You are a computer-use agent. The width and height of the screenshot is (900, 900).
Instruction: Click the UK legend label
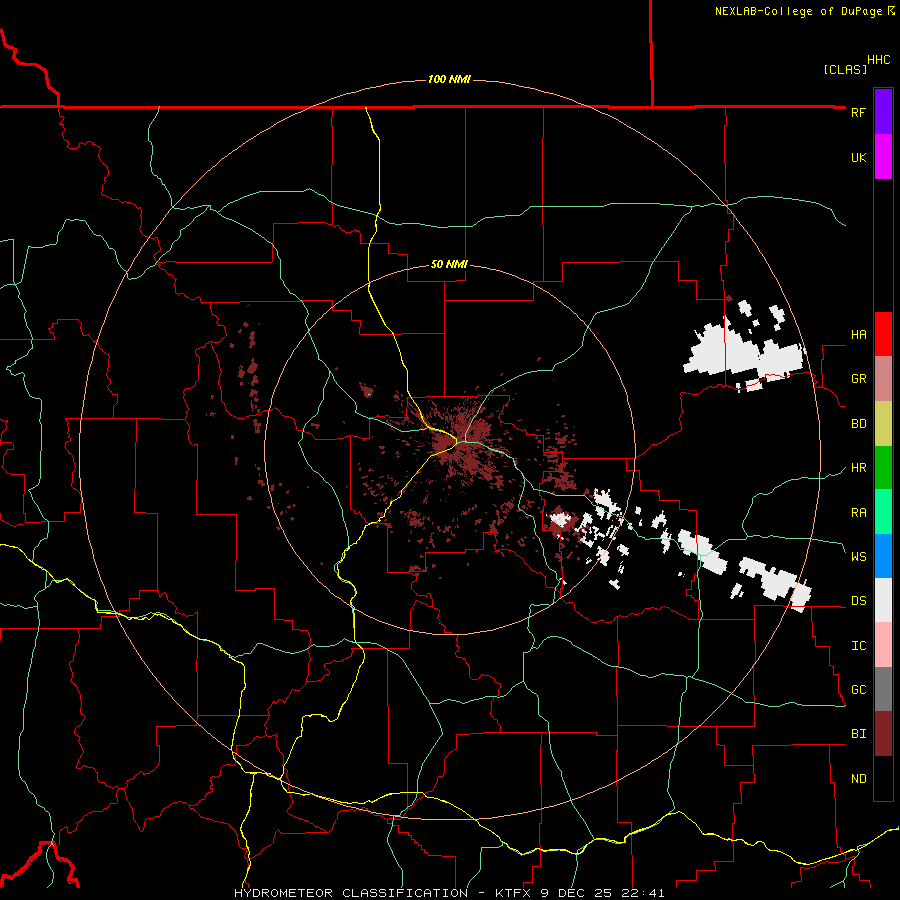tap(858, 157)
